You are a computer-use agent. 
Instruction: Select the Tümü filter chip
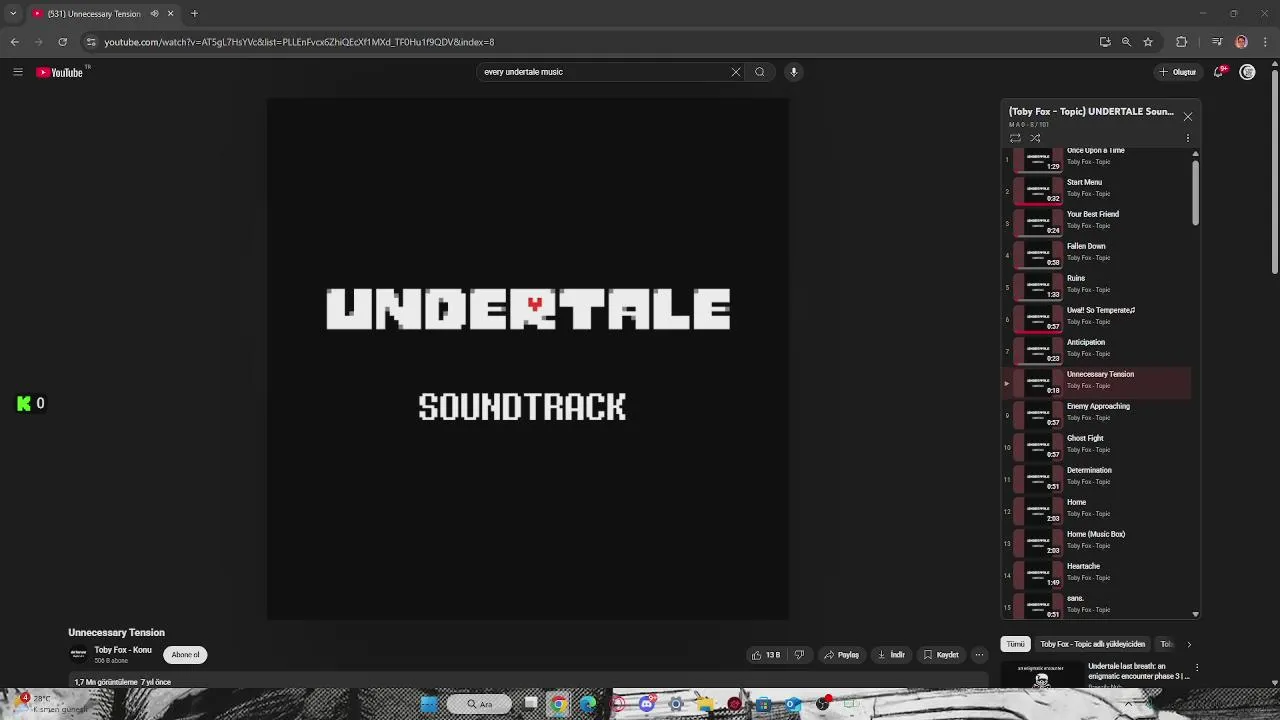tap(1016, 644)
